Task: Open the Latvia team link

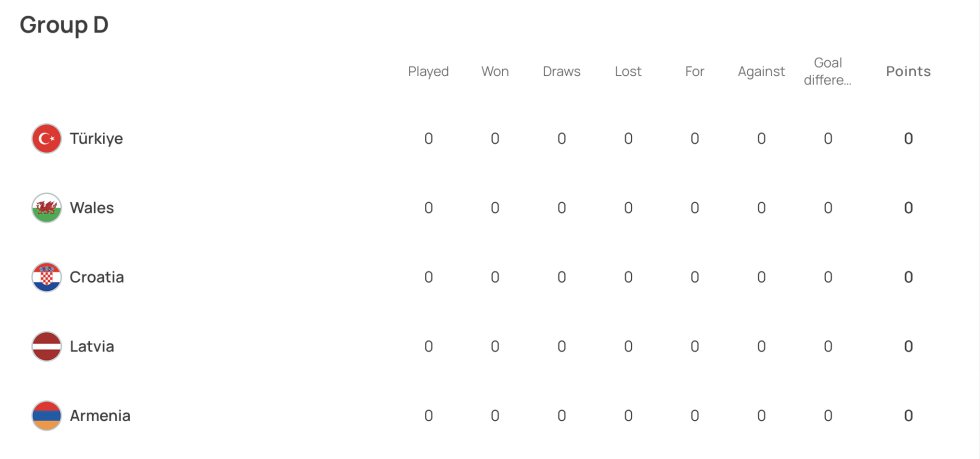Action: coord(92,346)
